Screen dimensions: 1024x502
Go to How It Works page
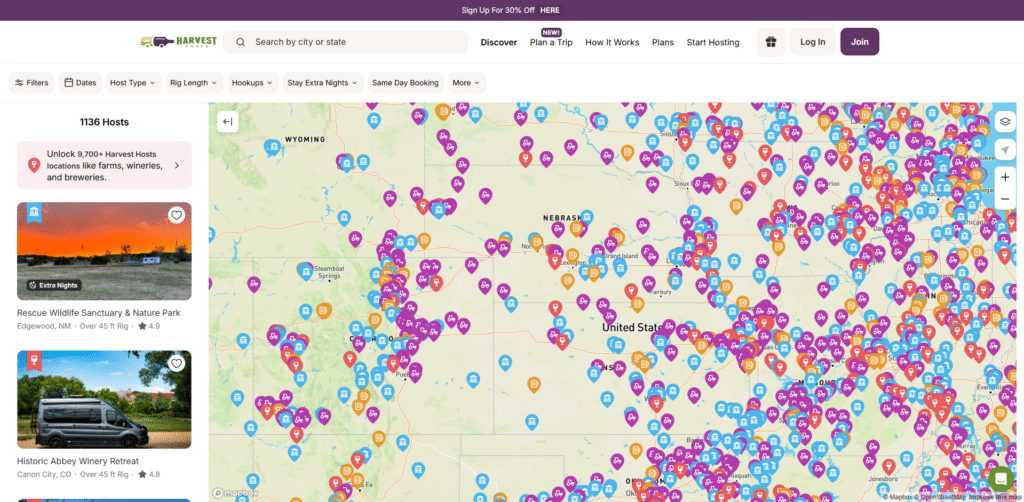[x=612, y=43]
